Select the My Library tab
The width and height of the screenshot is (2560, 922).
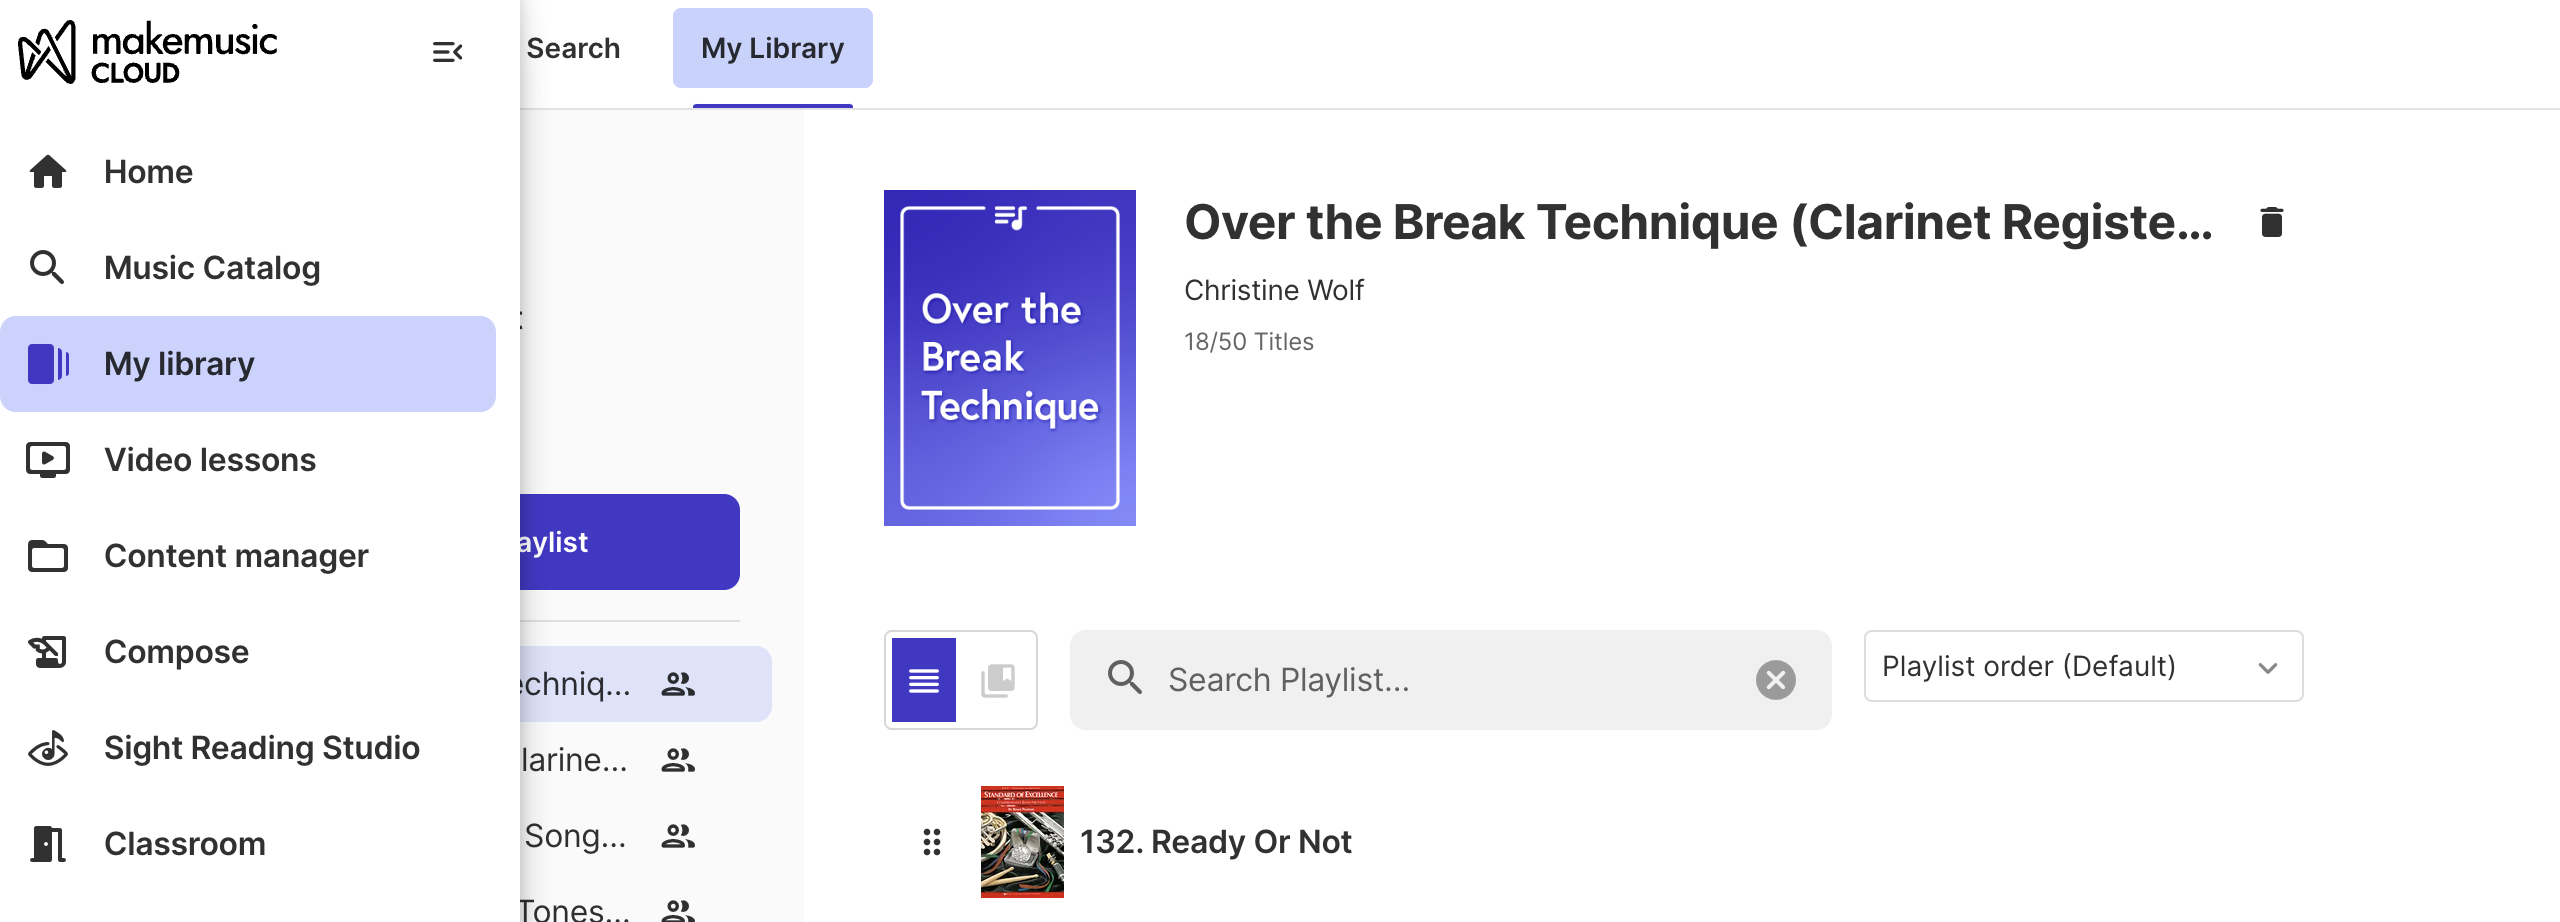point(772,48)
